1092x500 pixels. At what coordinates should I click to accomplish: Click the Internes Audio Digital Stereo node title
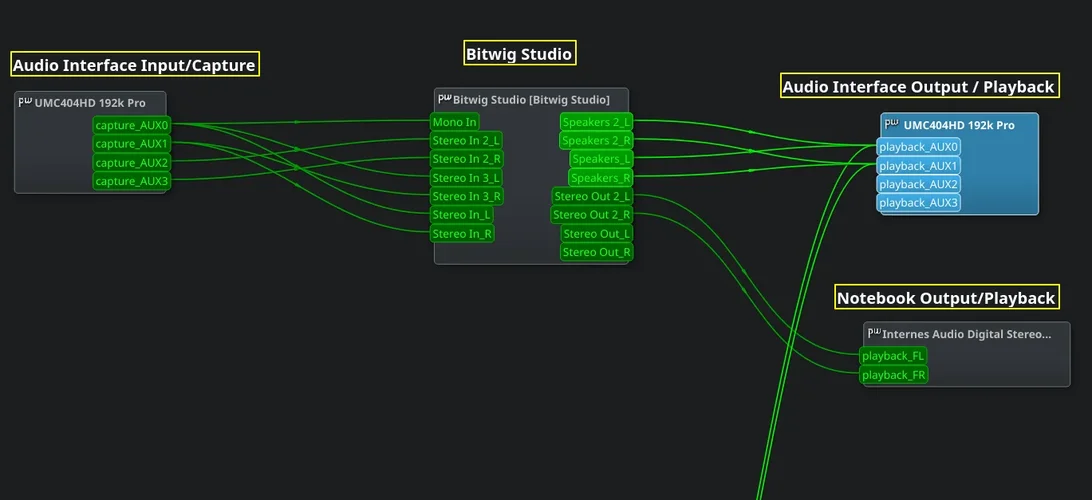(x=967, y=334)
